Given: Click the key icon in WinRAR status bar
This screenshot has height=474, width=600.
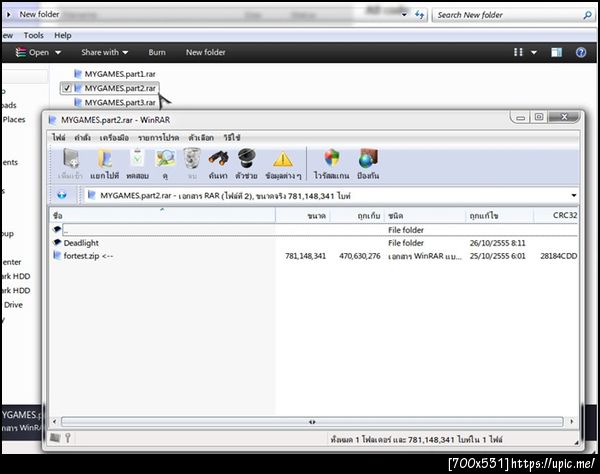Looking at the screenshot, I should click(x=68, y=438).
